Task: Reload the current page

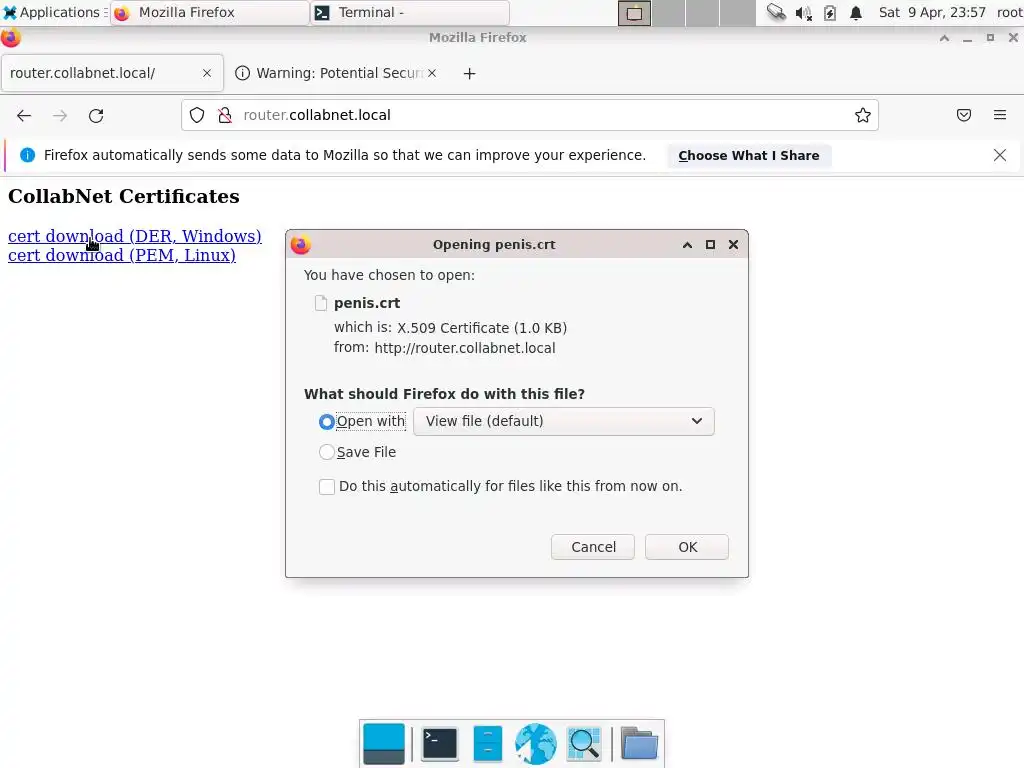Action: coord(96,116)
